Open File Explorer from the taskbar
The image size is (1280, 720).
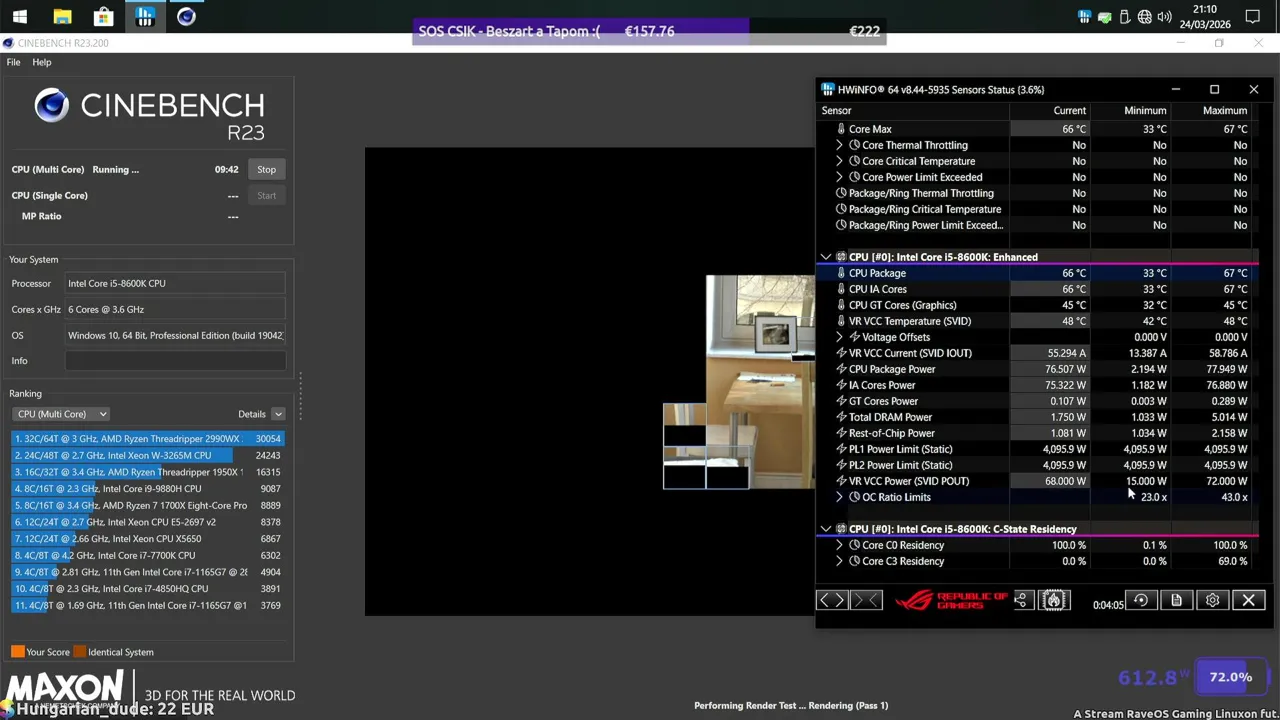pos(62,17)
